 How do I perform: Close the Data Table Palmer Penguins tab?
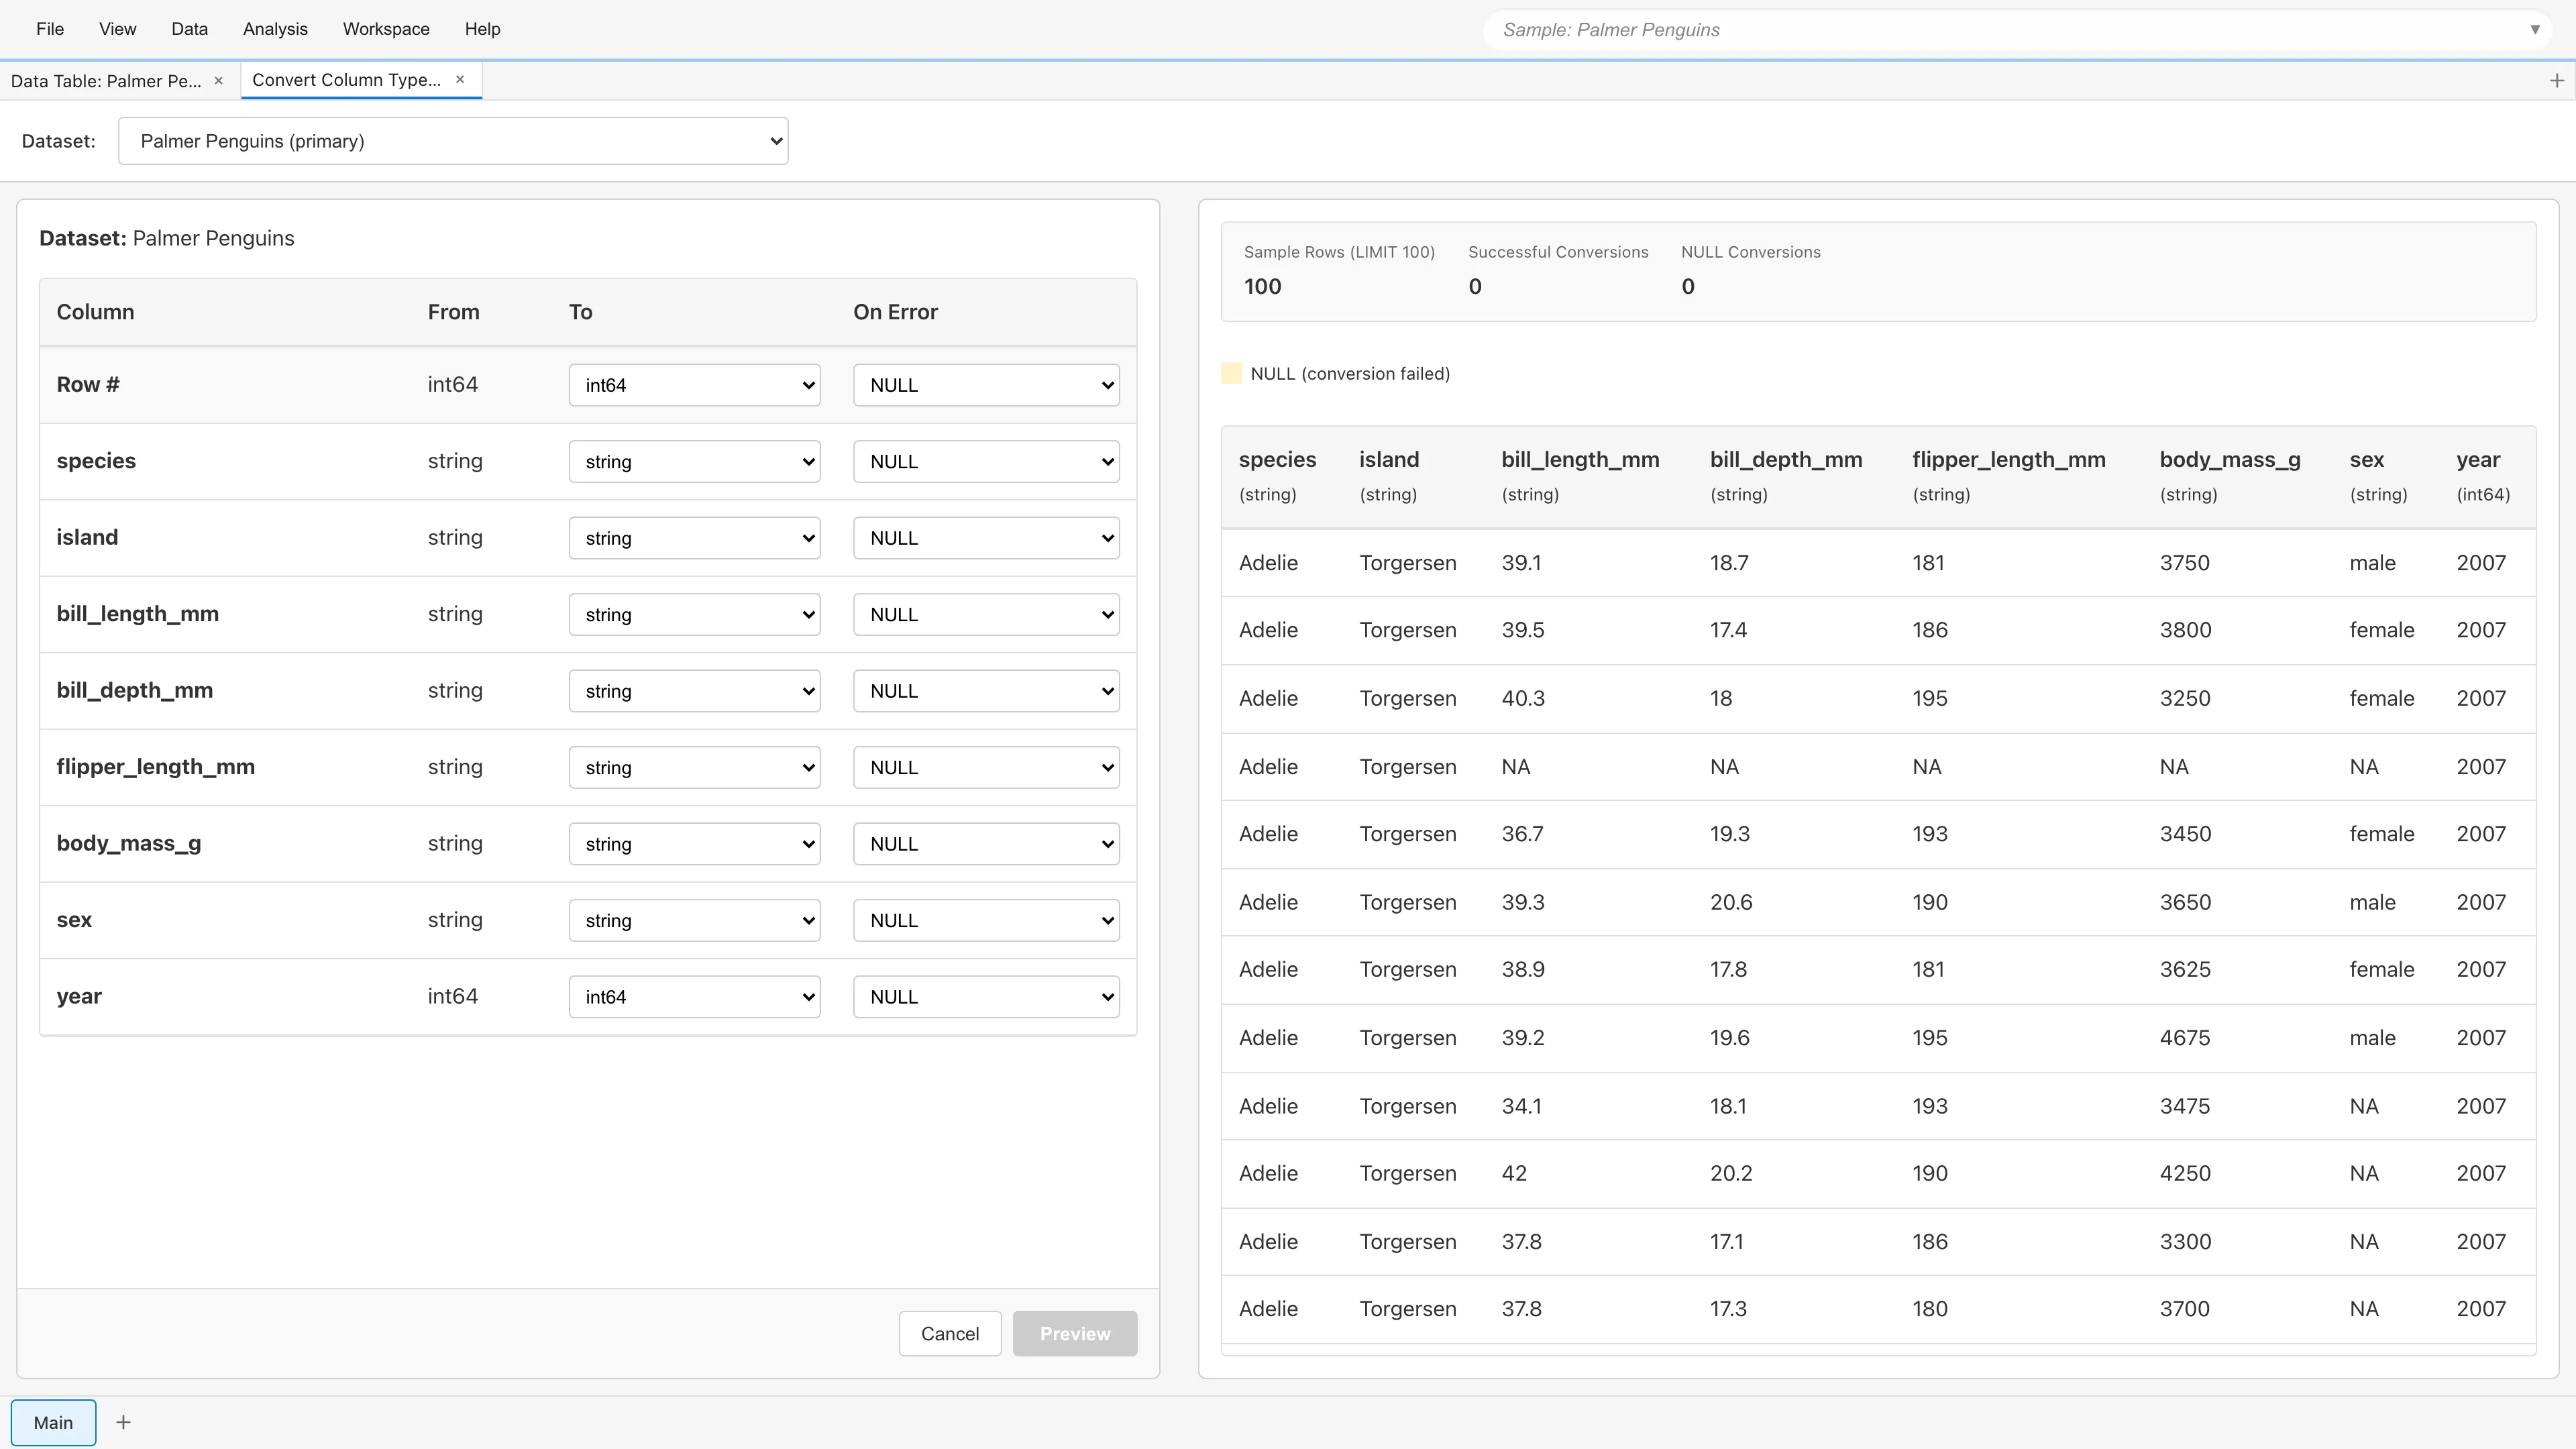pyautogui.click(x=218, y=81)
